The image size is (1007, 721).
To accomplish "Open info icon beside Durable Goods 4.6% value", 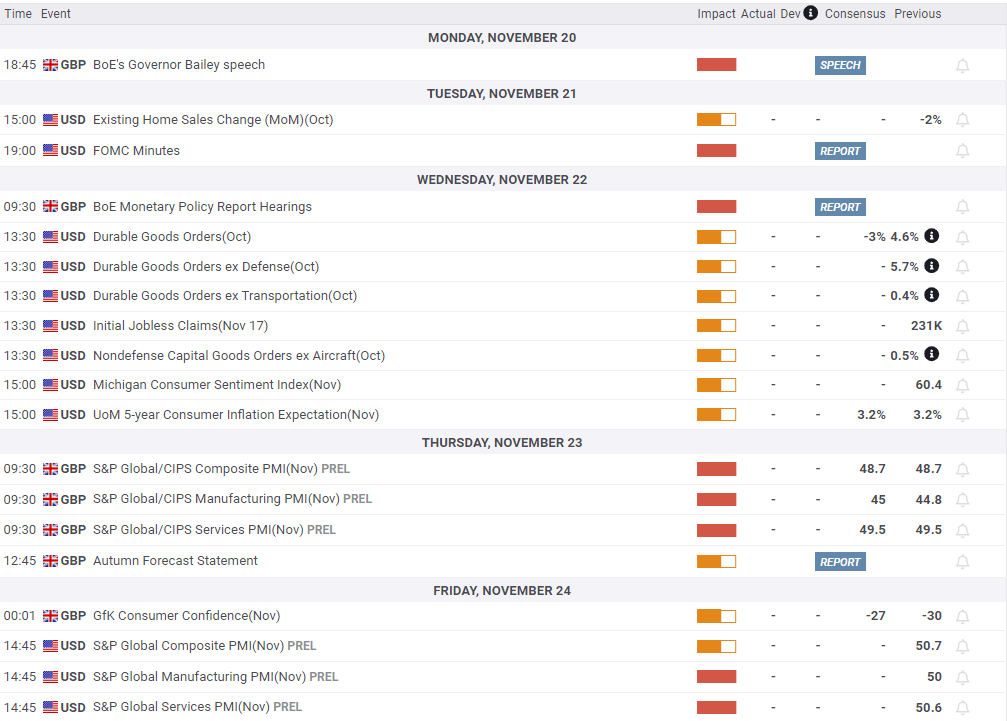I will tap(931, 236).
